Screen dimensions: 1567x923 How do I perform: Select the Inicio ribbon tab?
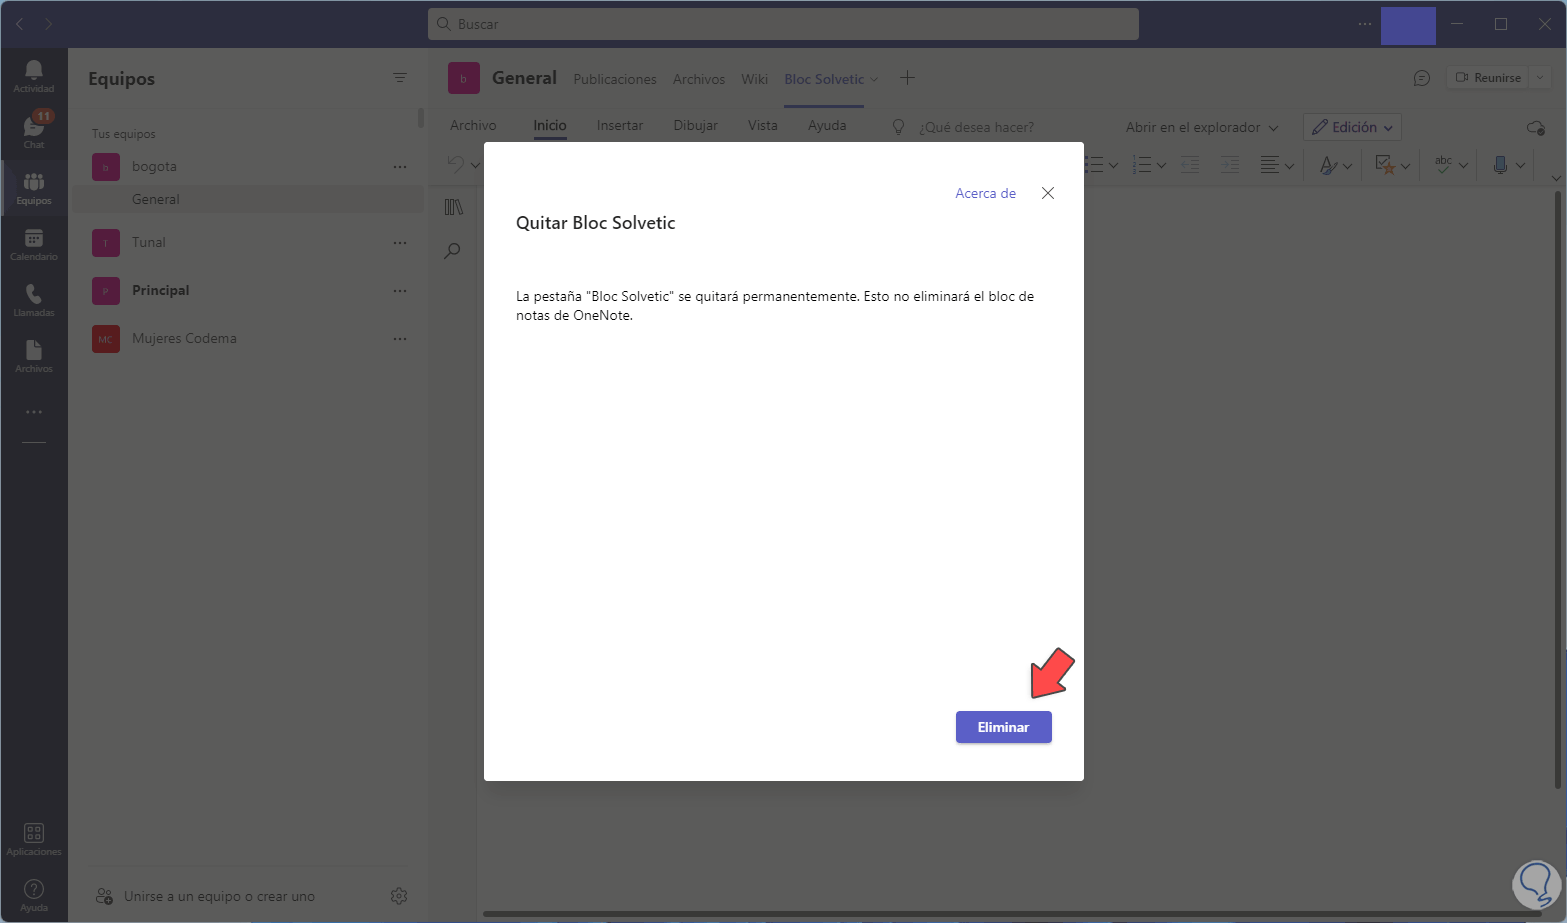(550, 125)
